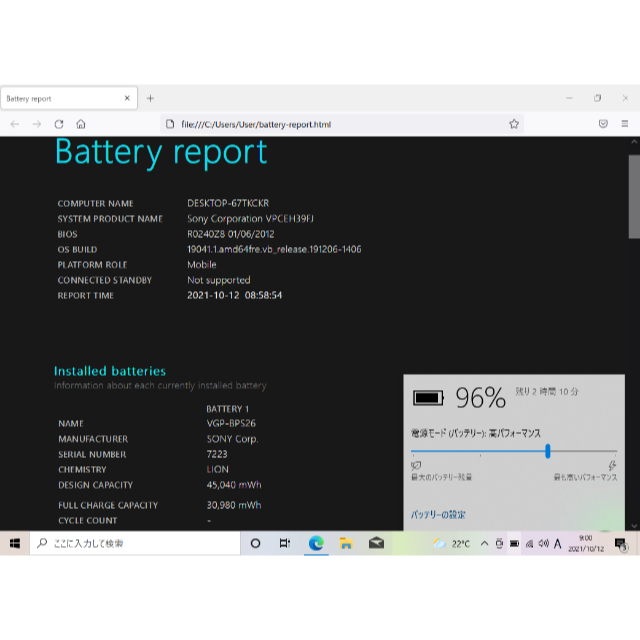Viewport: 640px width, 640px height.
Task: Go forward with the browser forward arrow
Action: point(37,124)
